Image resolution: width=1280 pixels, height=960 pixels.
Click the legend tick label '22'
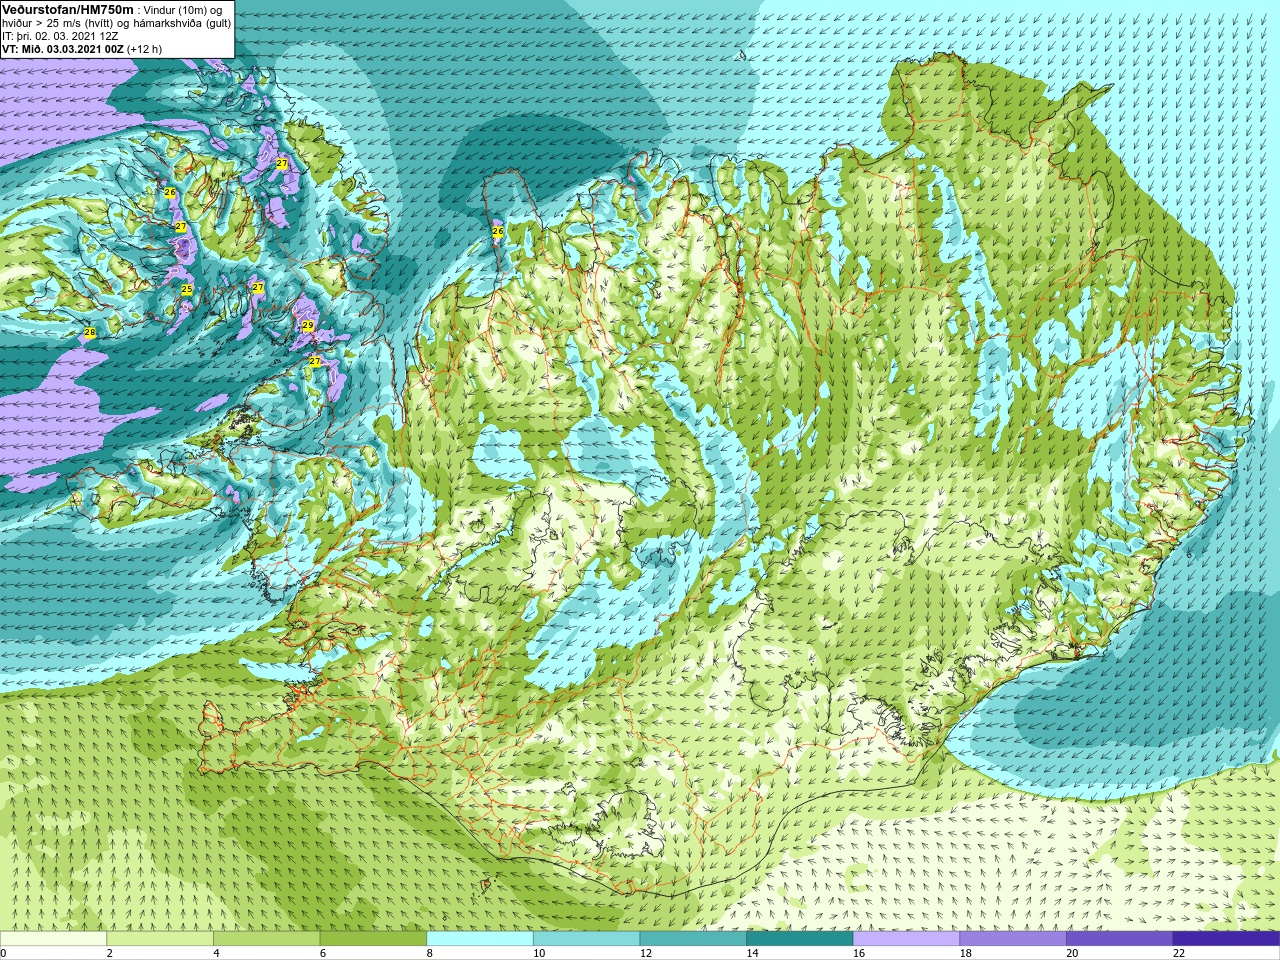[x=1179, y=953]
